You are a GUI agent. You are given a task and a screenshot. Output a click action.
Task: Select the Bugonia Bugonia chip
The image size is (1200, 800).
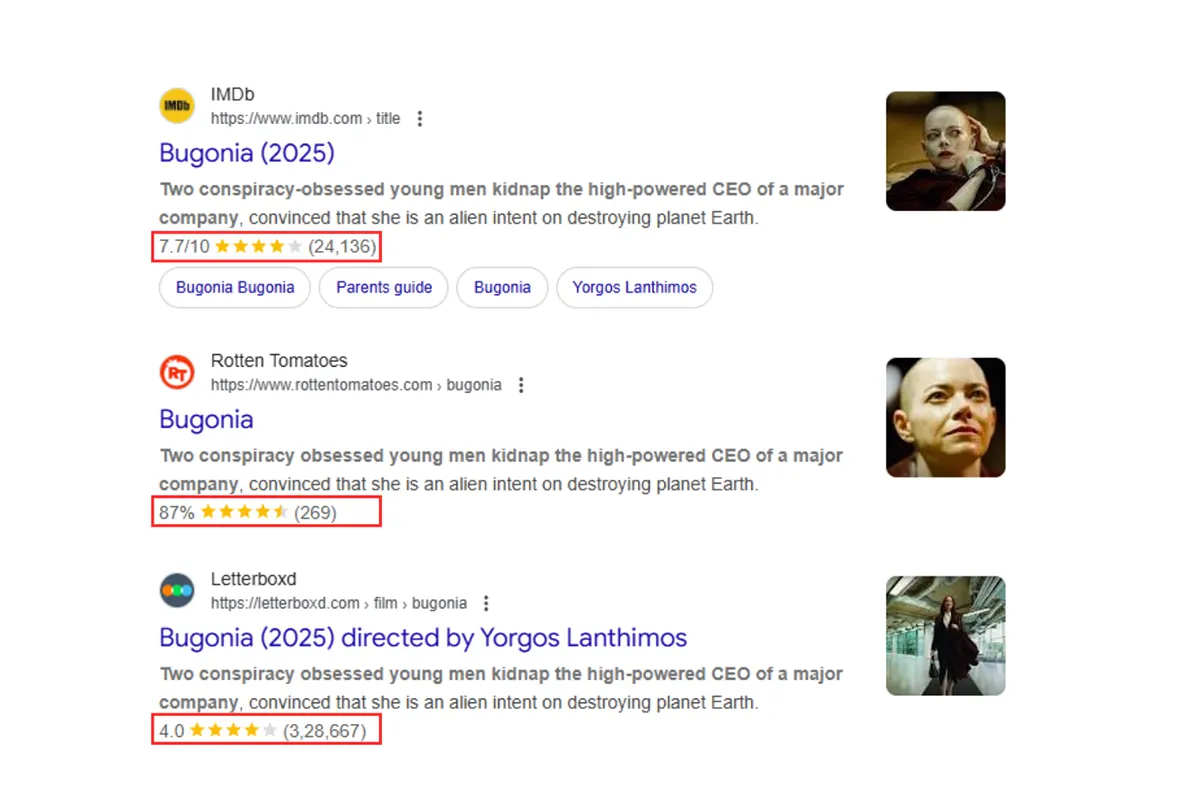(235, 288)
